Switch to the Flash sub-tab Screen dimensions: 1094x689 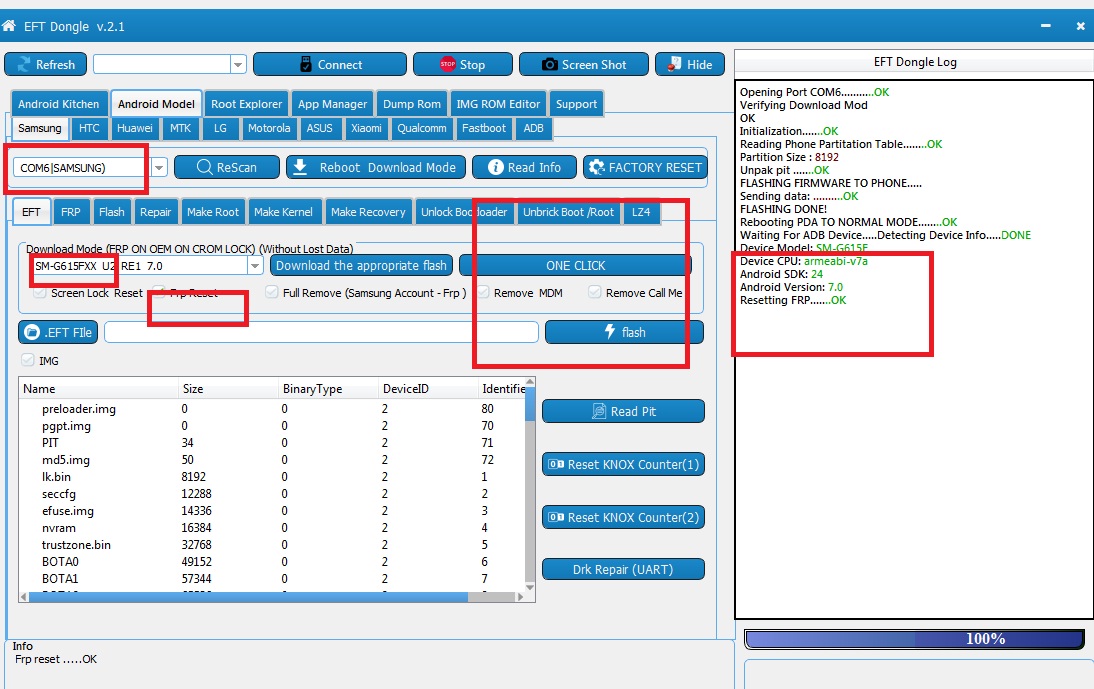112,212
